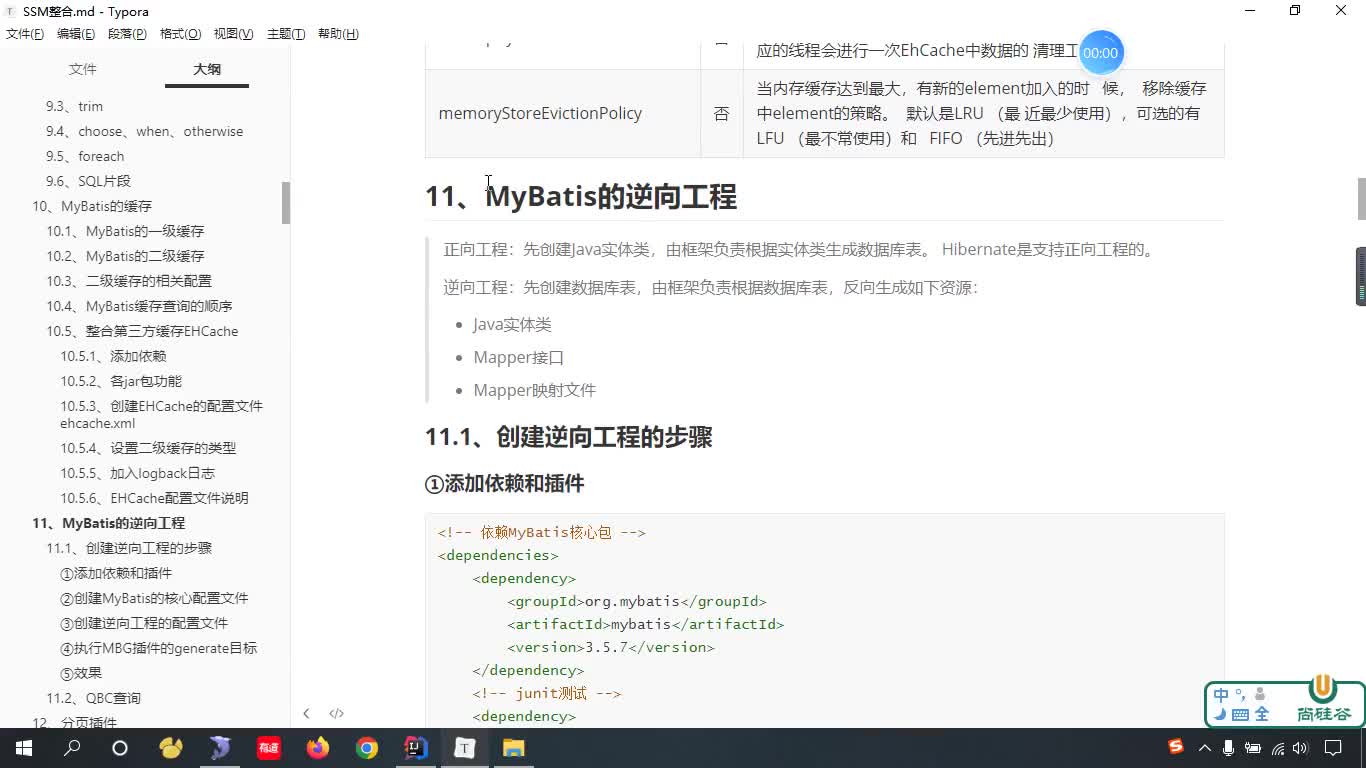Open the Windows Start menu
The height and width of the screenshot is (768, 1366).
[x=23, y=748]
